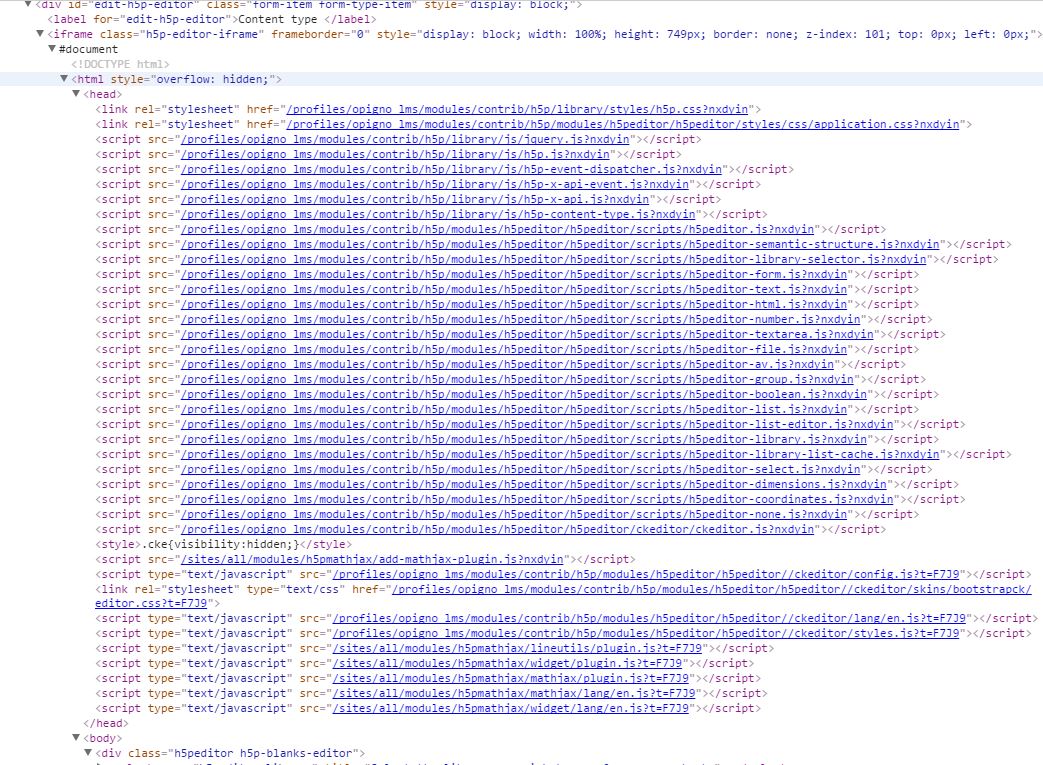Open the widget/lang/en.js link
Screen dimensions: 1043x765
[511, 708]
